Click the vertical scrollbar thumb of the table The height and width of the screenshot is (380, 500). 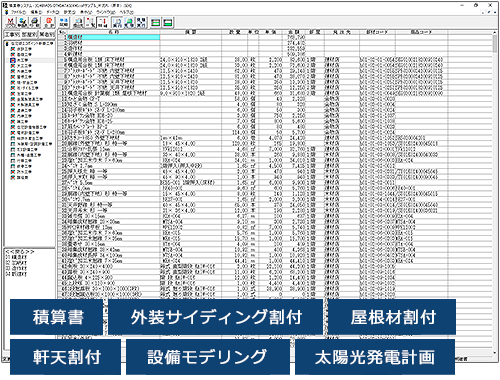(495, 43)
